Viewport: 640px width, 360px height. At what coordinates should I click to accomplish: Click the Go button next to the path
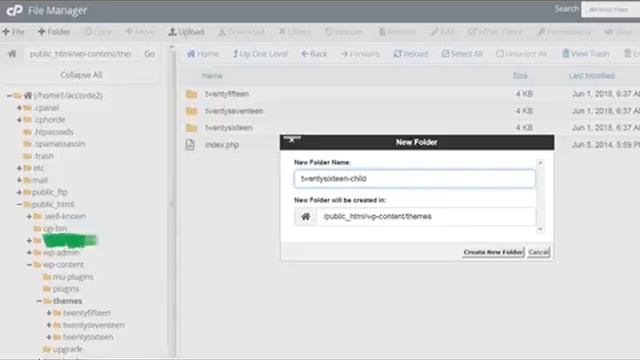point(149,53)
